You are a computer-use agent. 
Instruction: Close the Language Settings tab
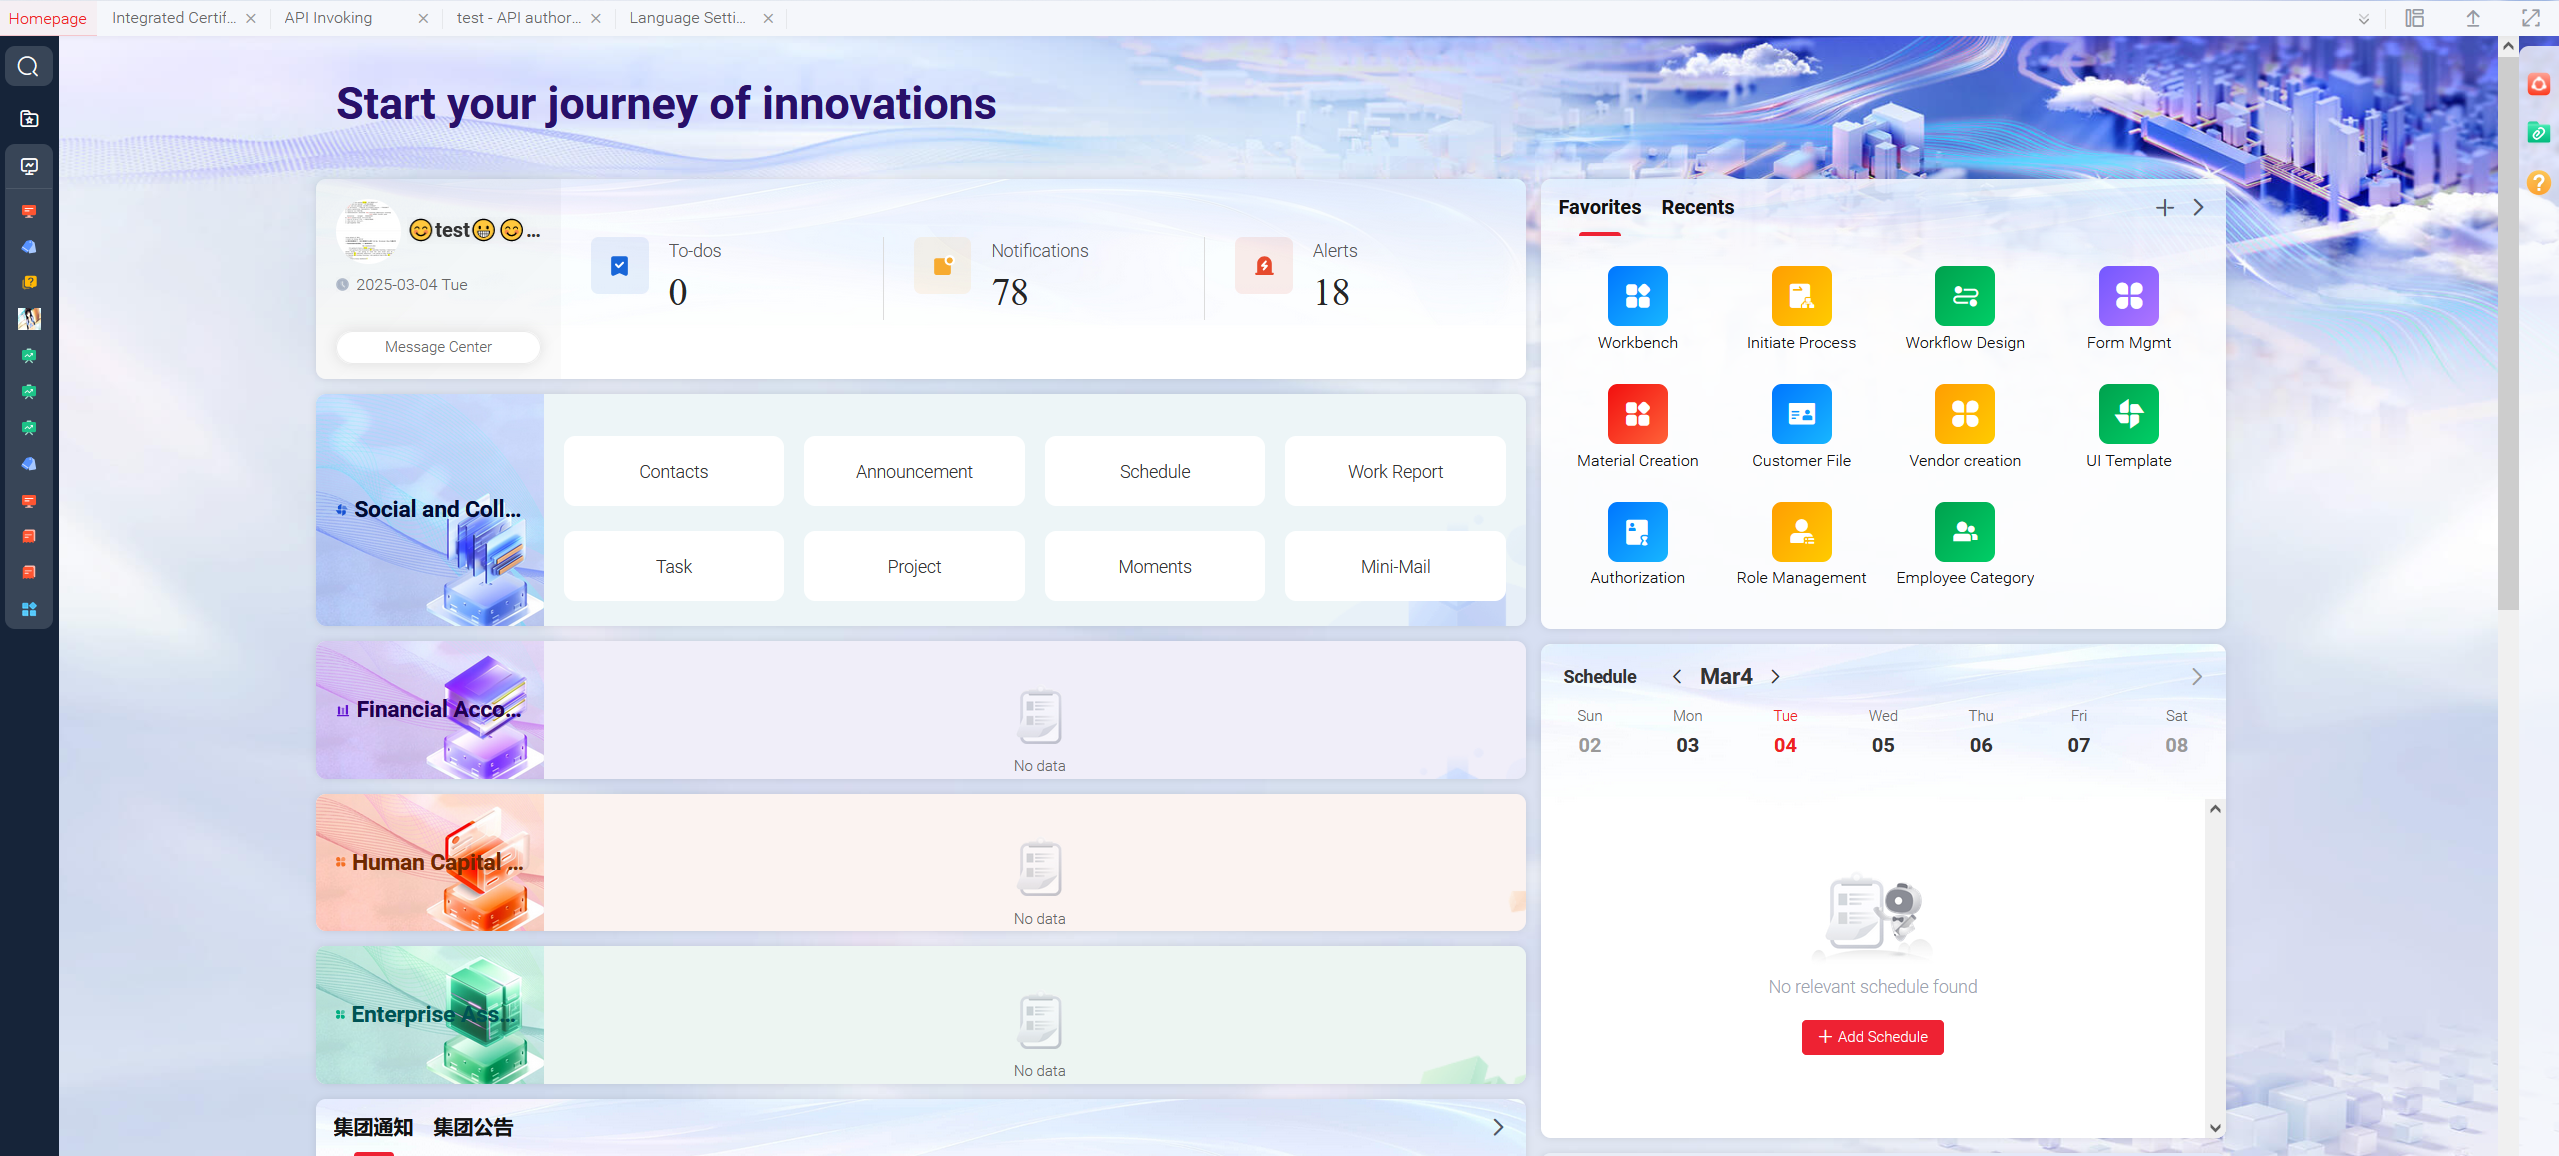point(768,18)
